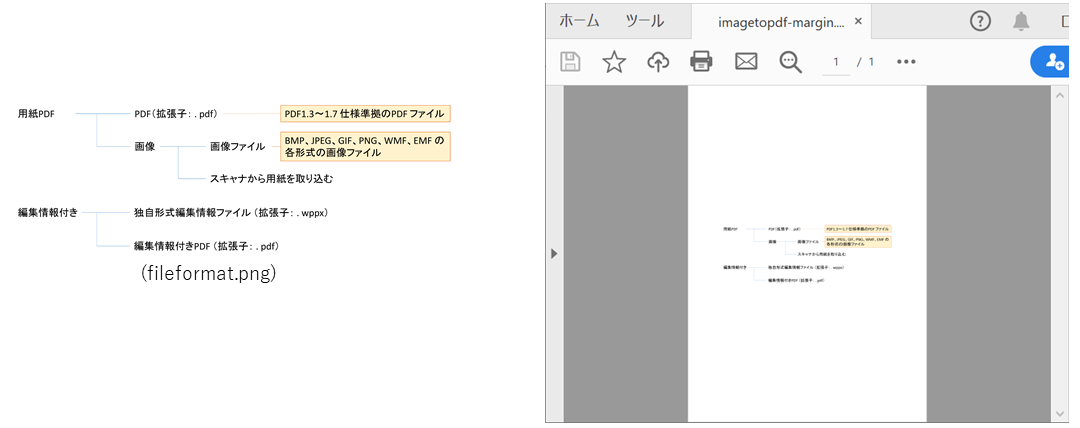This screenshot has height=428, width=1080.
Task: Switch to the ホーム tab
Action: [579, 20]
